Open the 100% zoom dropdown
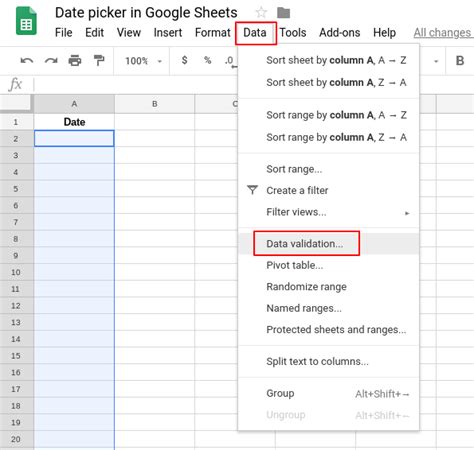Image resolution: width=474 pixels, height=450 pixels. [x=143, y=61]
